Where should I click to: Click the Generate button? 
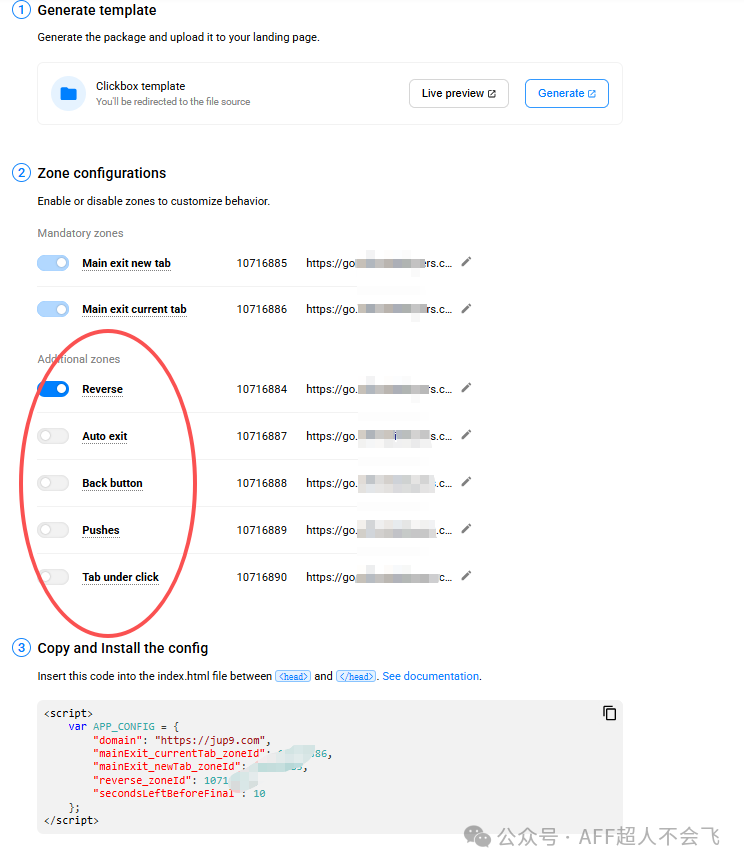(x=567, y=93)
